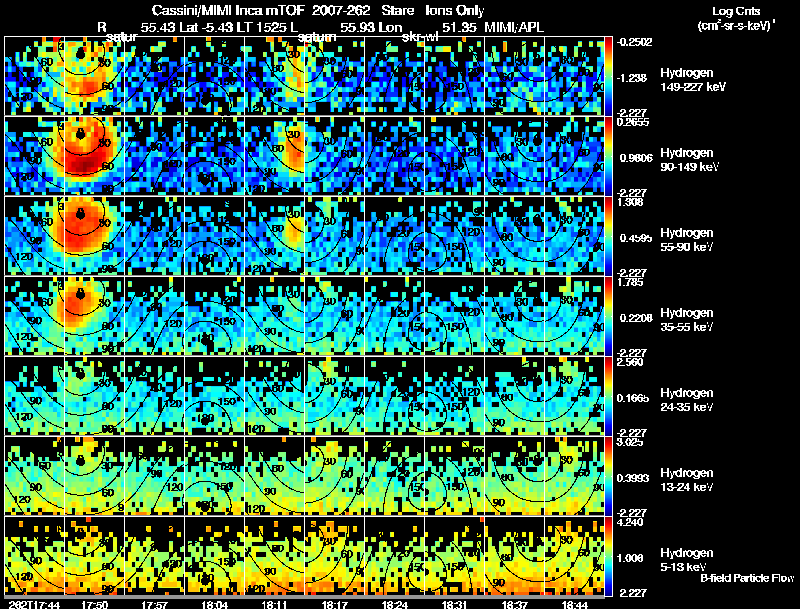Click the "skr_wl" label above the top row

pos(420,37)
